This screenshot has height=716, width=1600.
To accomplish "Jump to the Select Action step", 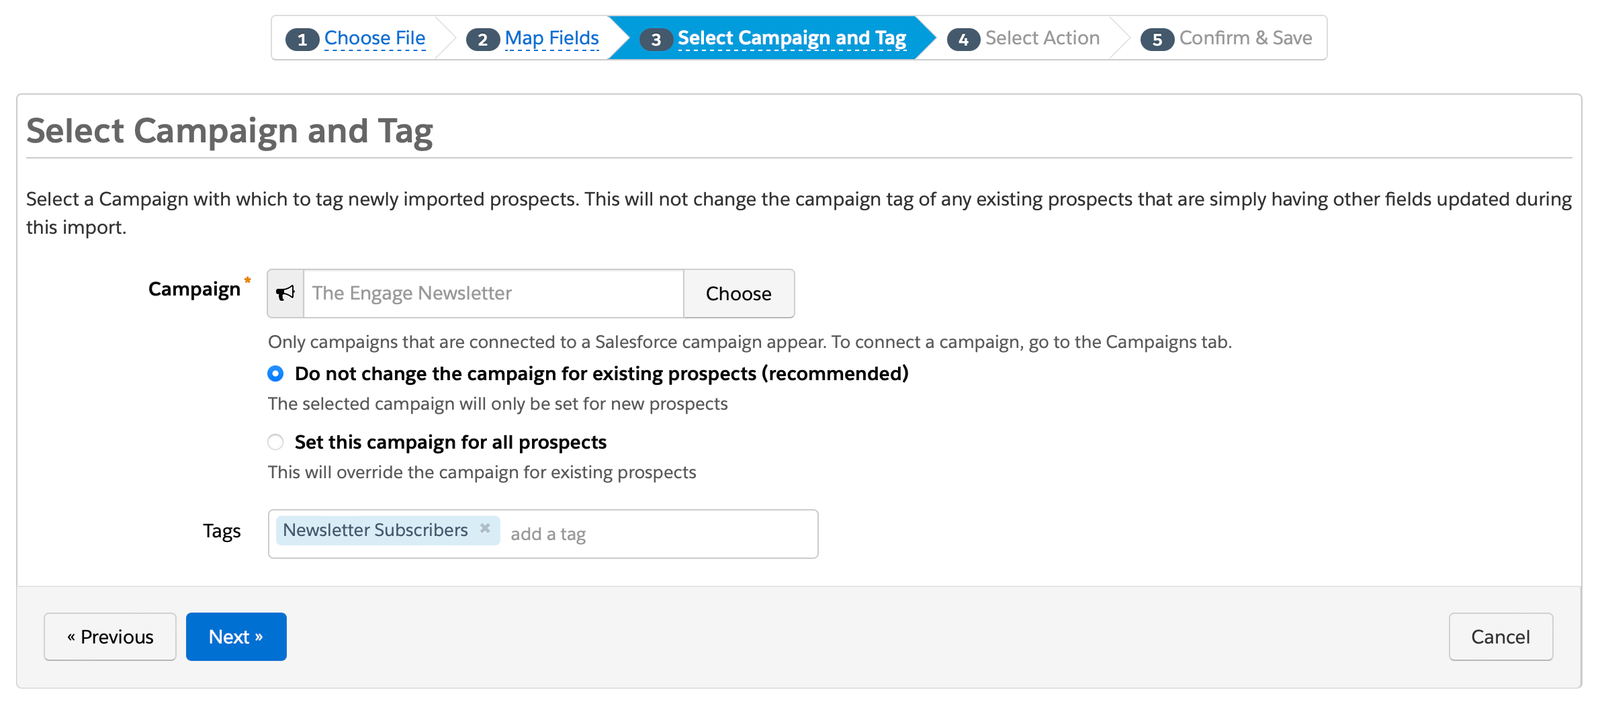I will click(1042, 38).
